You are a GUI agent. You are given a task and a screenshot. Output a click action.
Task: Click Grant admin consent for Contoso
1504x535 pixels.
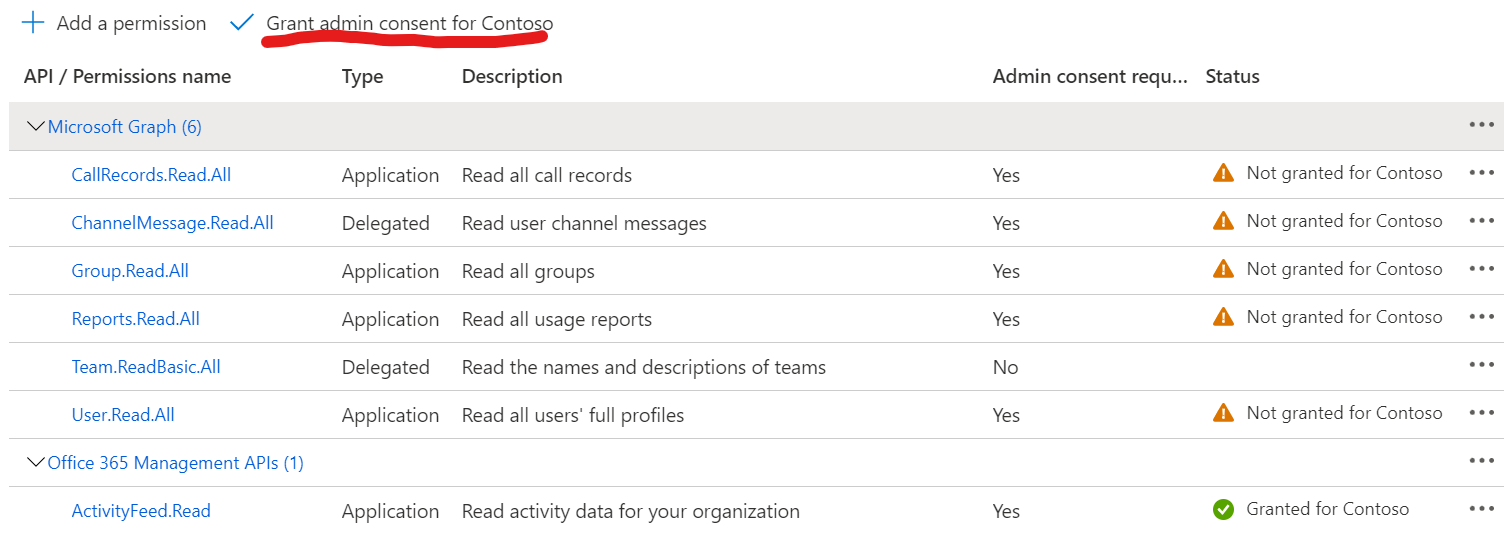pyautogui.click(x=409, y=23)
